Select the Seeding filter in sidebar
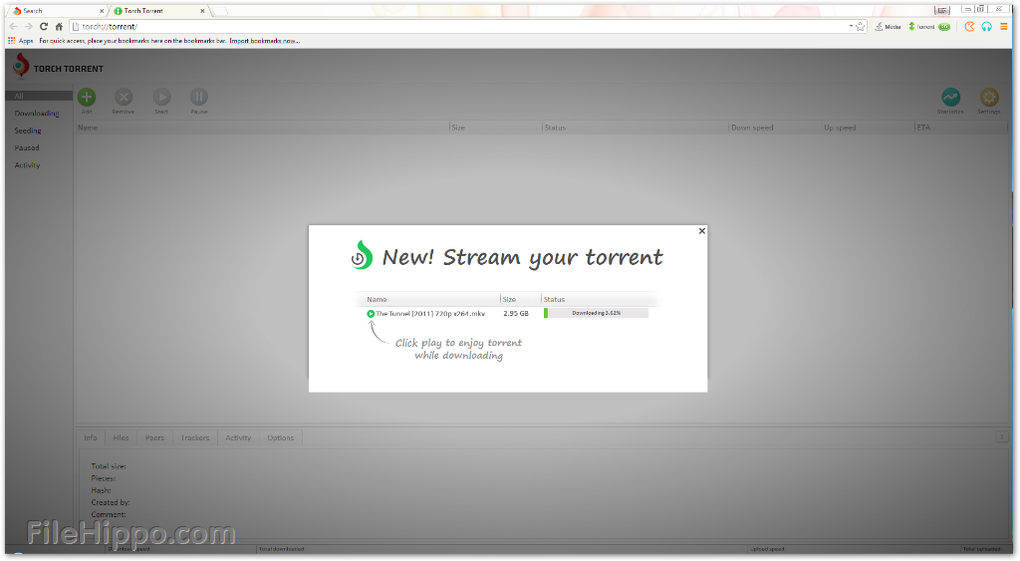1020x561 pixels. pyautogui.click(x=28, y=131)
